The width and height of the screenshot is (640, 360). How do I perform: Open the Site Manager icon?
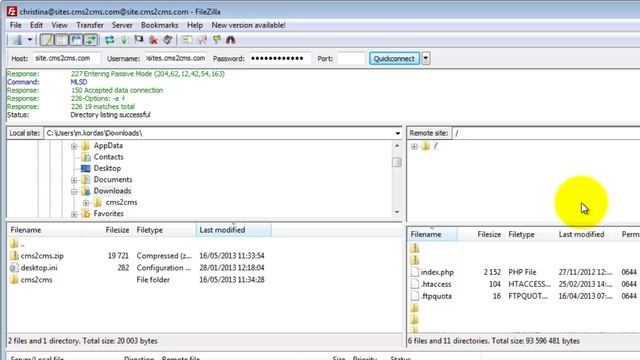[x=17, y=40]
